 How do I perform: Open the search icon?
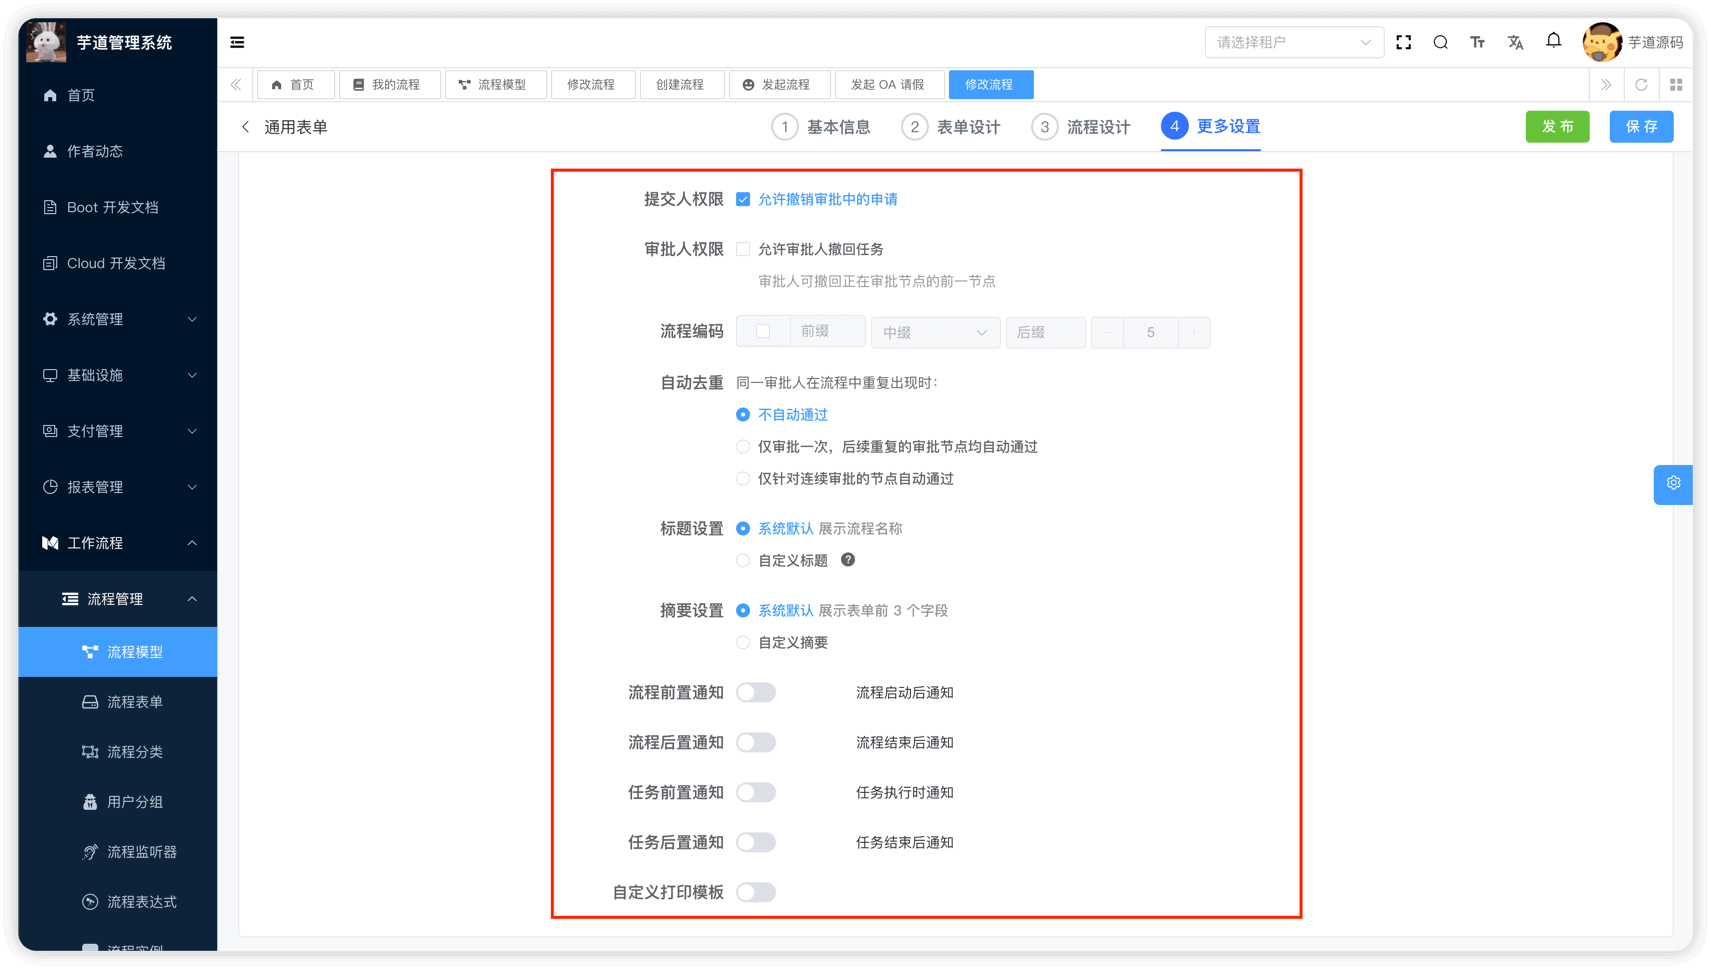[1440, 42]
